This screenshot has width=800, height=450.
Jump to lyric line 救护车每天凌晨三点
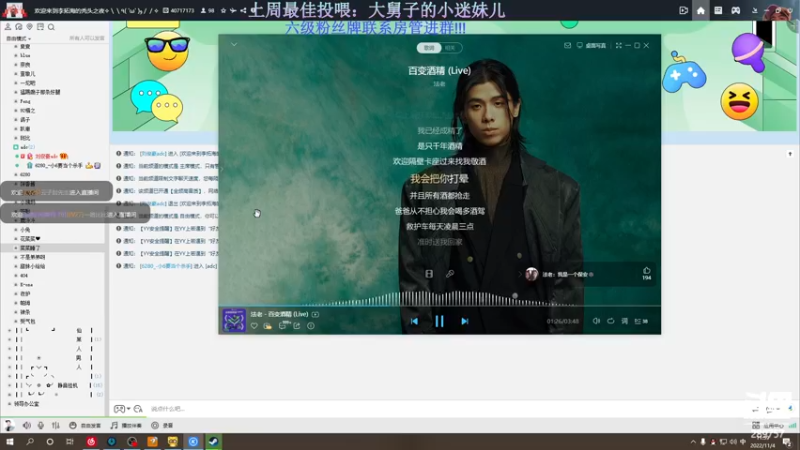439,226
